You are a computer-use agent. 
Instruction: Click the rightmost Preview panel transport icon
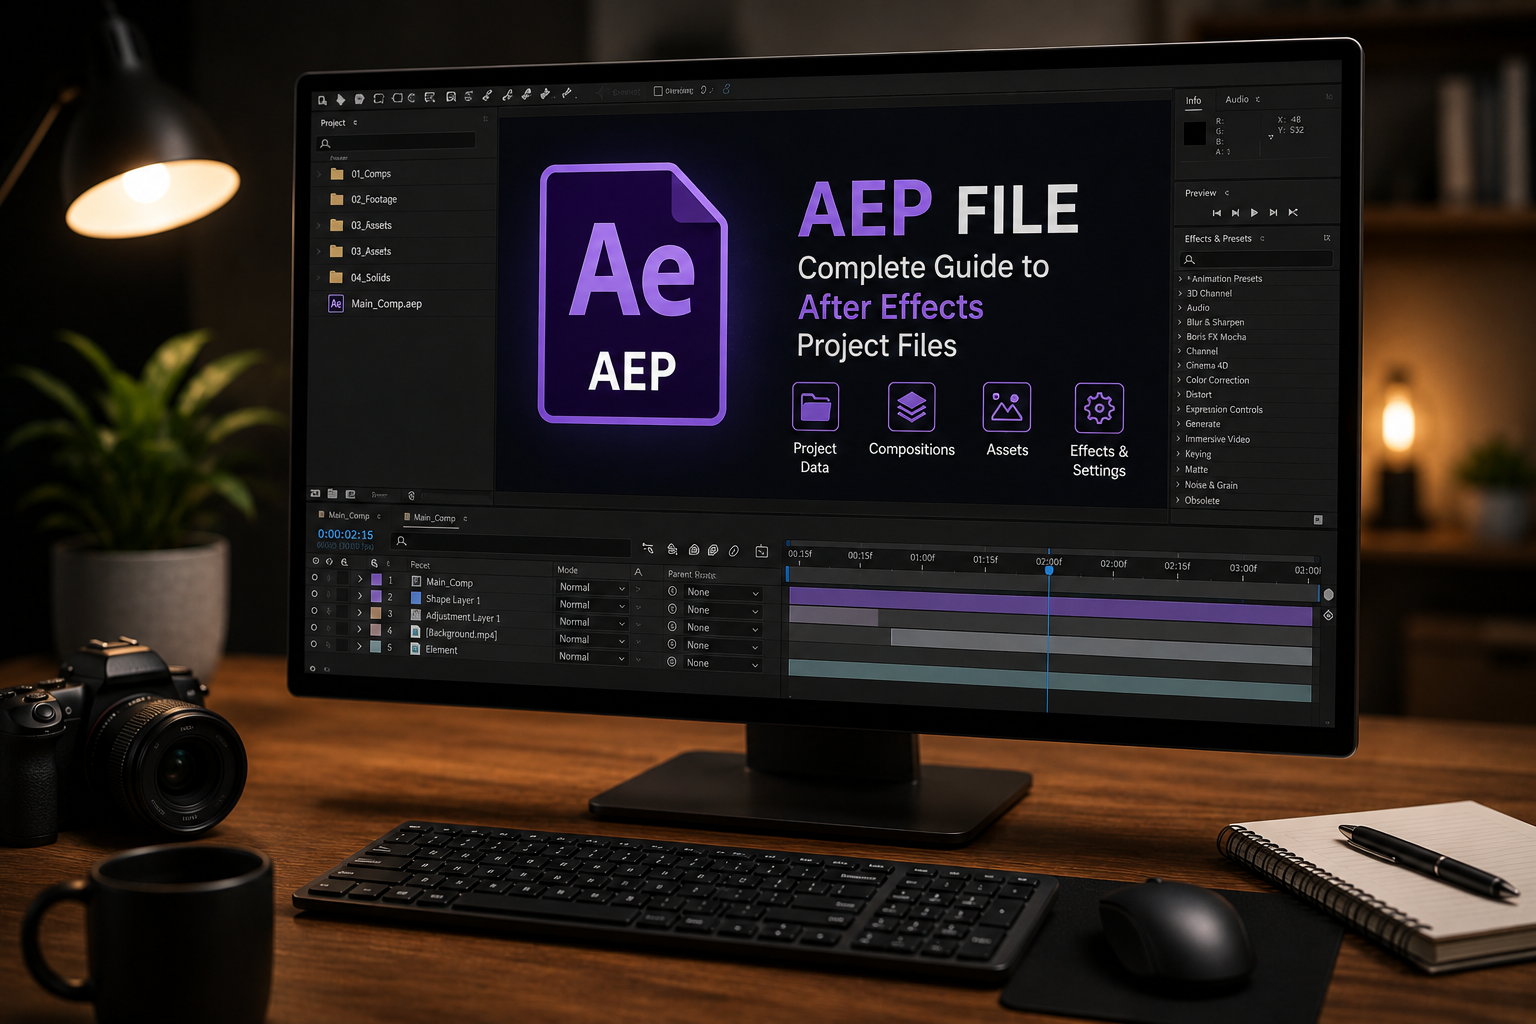coord(1293,212)
